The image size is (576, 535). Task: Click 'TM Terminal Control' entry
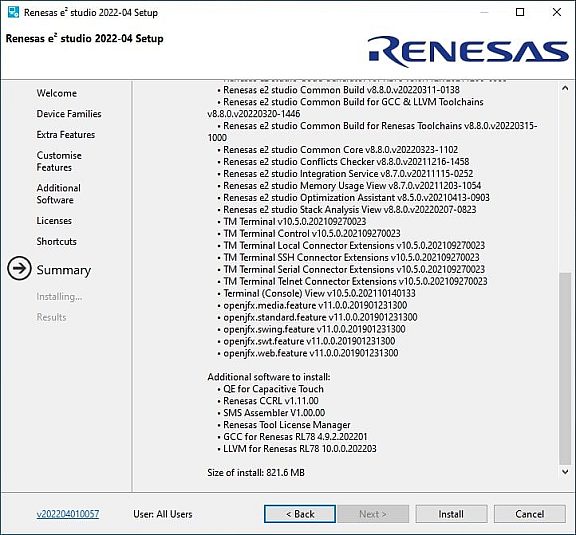tap(312, 234)
